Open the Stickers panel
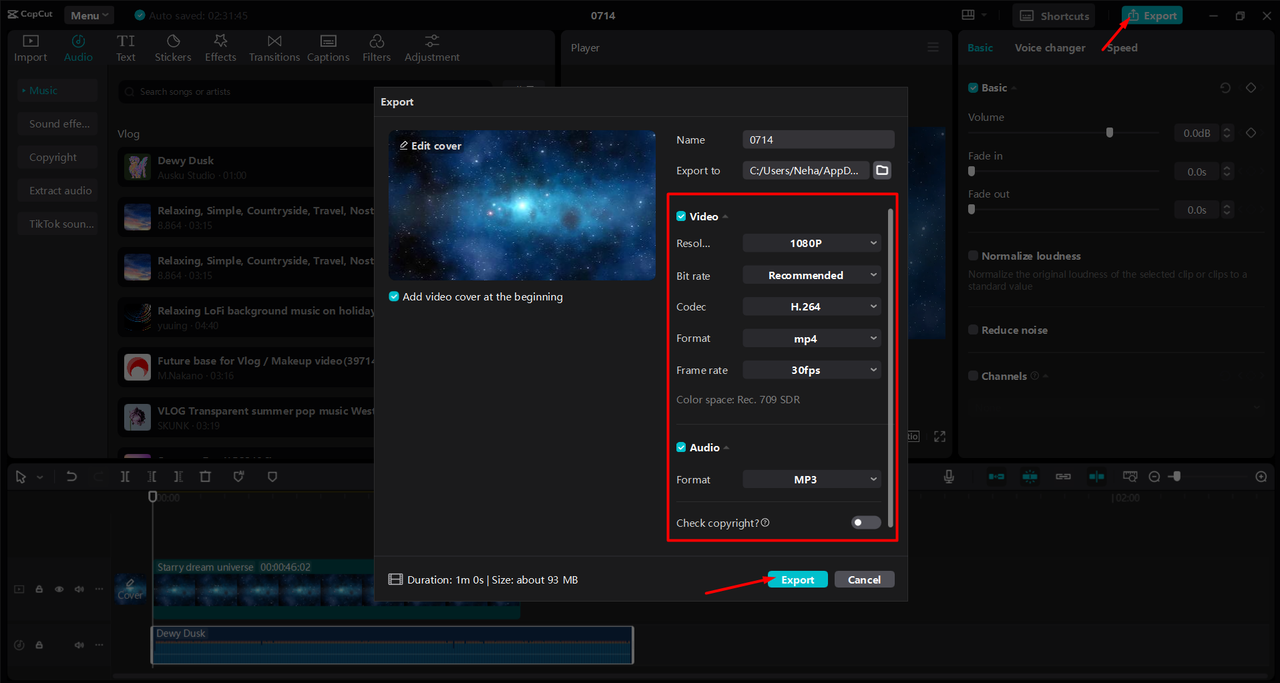The height and width of the screenshot is (683, 1280). pos(173,48)
